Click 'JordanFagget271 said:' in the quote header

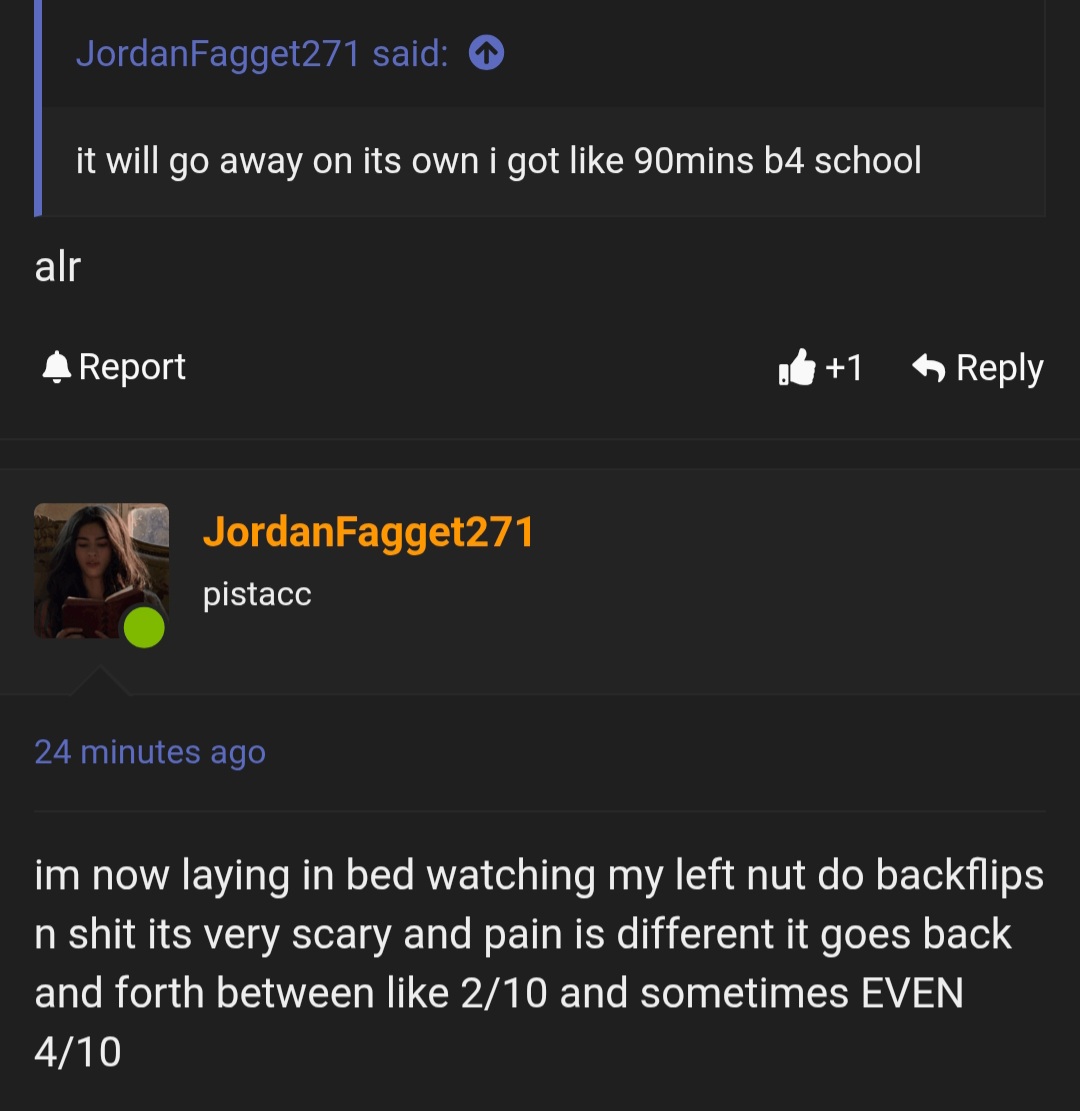[x=262, y=54]
